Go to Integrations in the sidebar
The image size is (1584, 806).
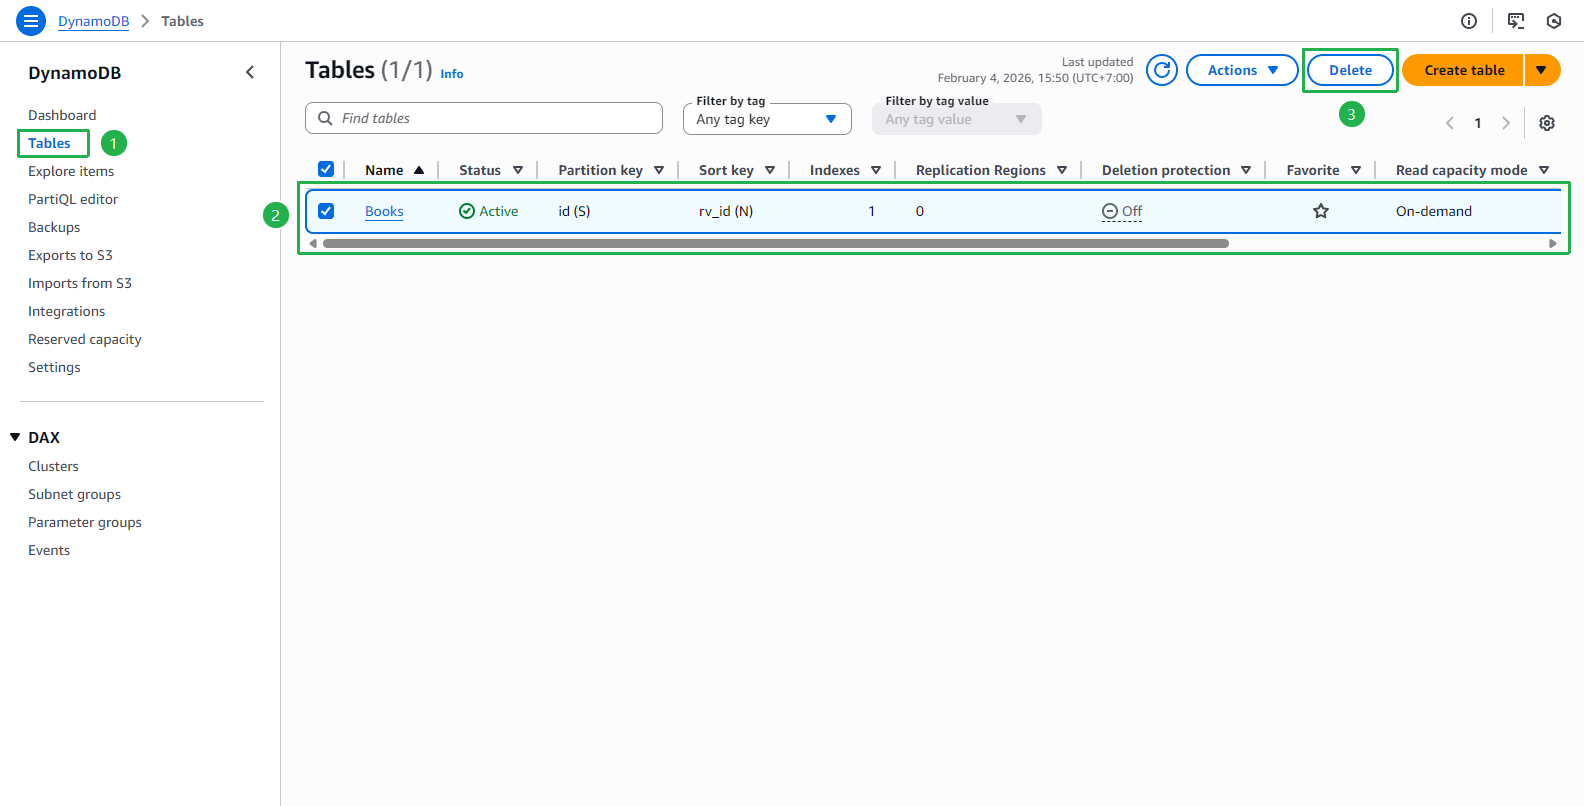tap(66, 311)
